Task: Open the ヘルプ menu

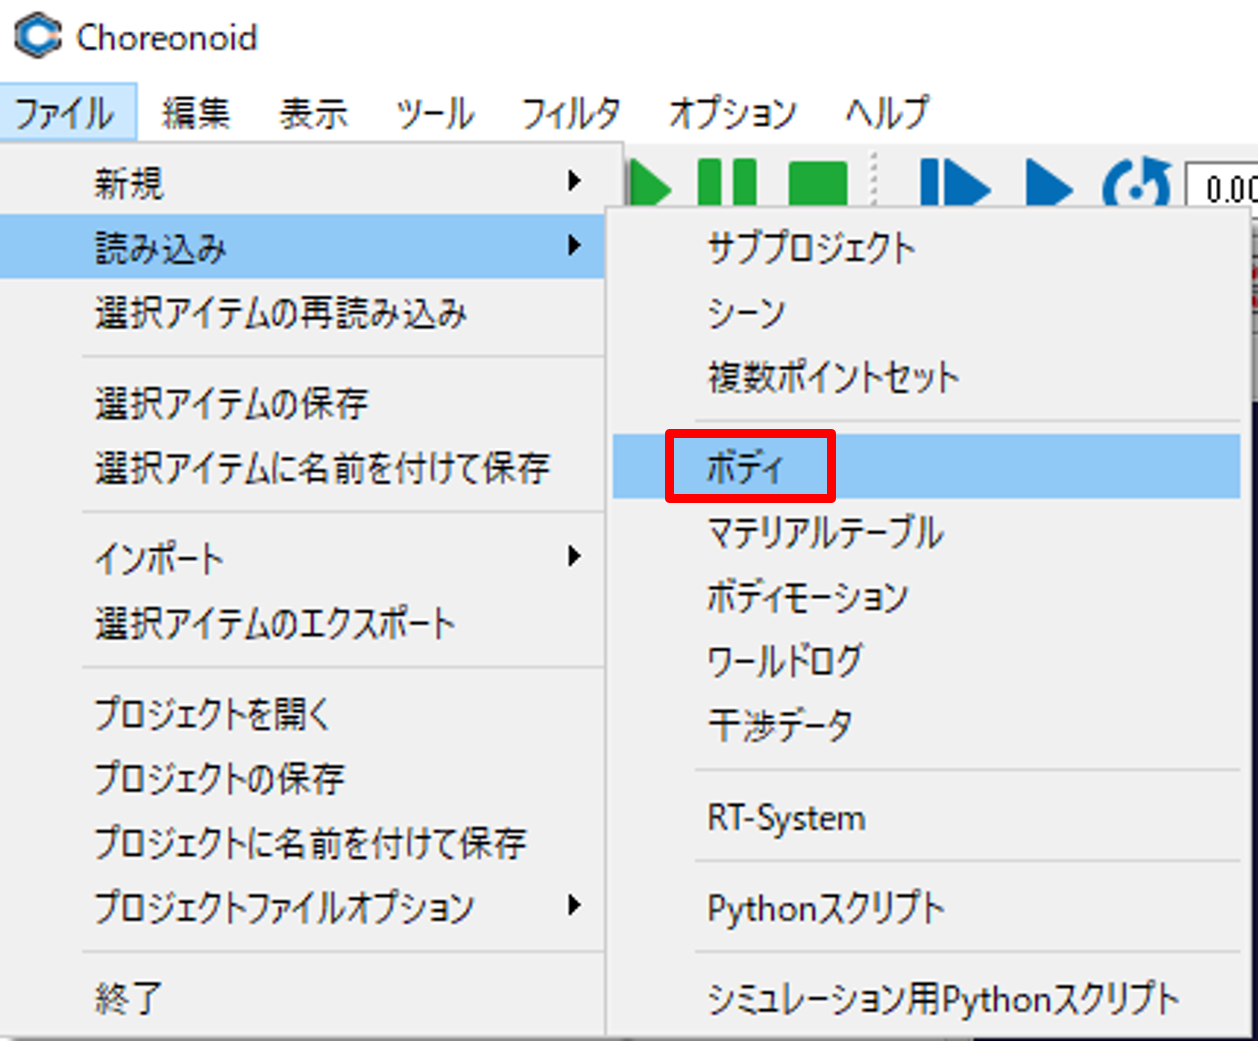Action: (x=887, y=113)
